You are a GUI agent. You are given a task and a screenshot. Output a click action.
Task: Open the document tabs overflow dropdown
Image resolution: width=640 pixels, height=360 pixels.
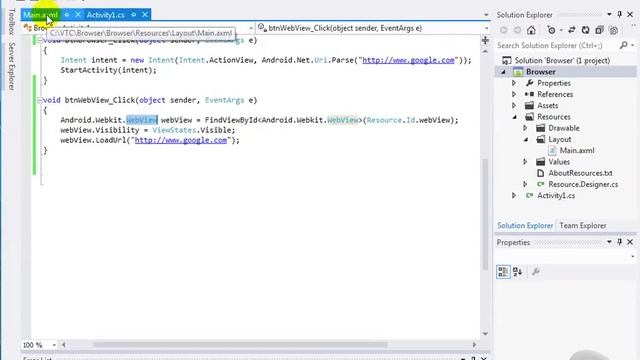coord(486,15)
